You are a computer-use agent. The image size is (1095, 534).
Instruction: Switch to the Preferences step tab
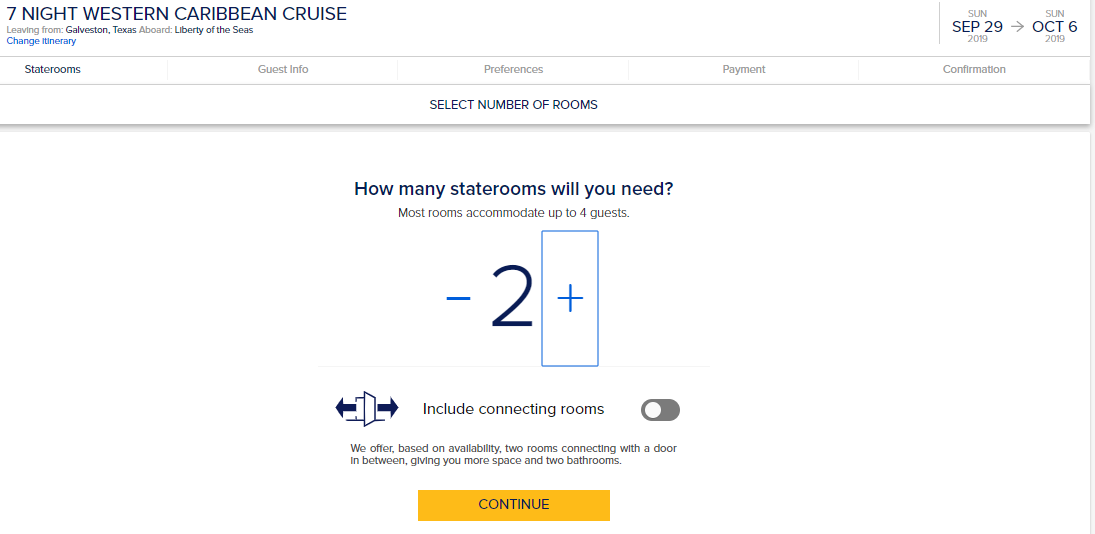(513, 70)
